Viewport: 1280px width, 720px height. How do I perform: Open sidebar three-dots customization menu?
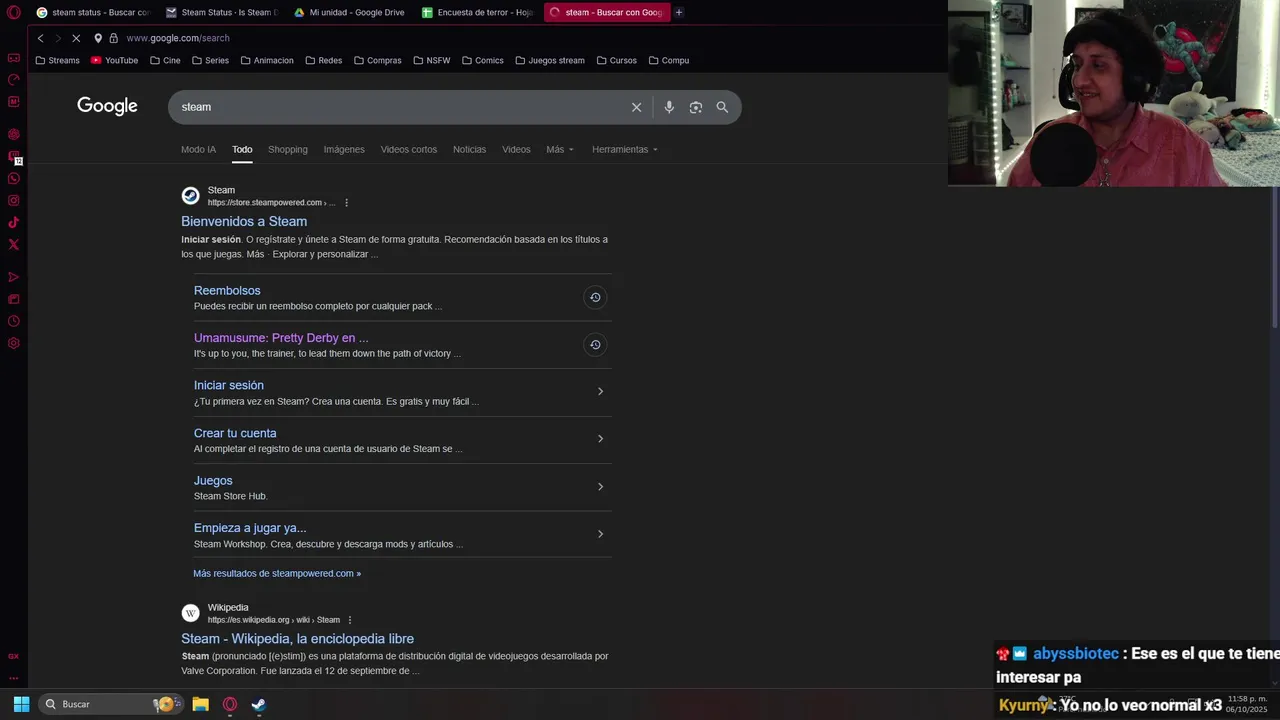14,677
